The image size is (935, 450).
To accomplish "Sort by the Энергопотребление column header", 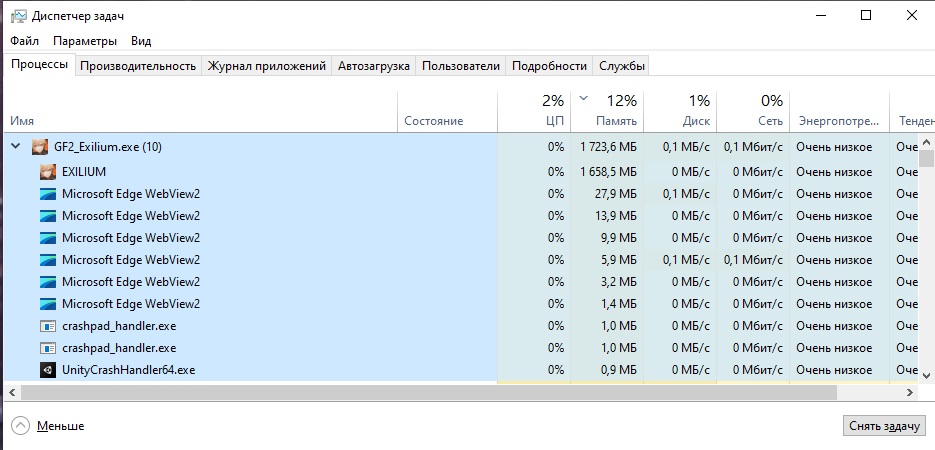I will pyautogui.click(x=840, y=111).
